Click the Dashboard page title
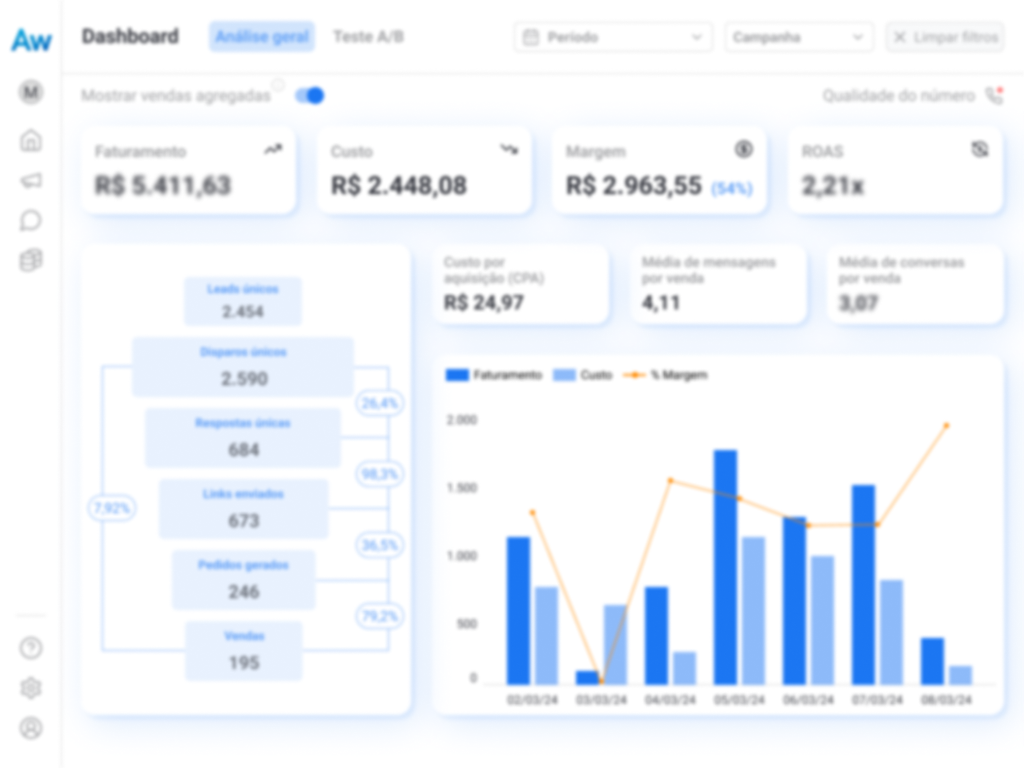Viewport: 1024px width, 768px height. click(x=130, y=37)
